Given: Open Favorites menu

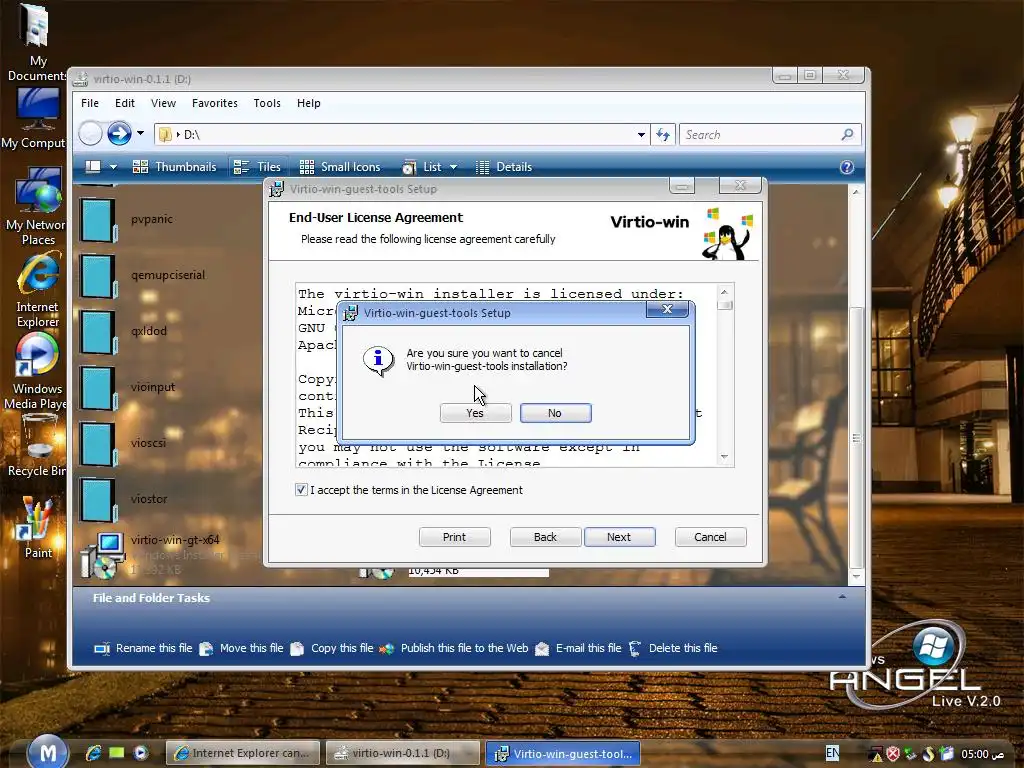Looking at the screenshot, I should [x=215, y=103].
